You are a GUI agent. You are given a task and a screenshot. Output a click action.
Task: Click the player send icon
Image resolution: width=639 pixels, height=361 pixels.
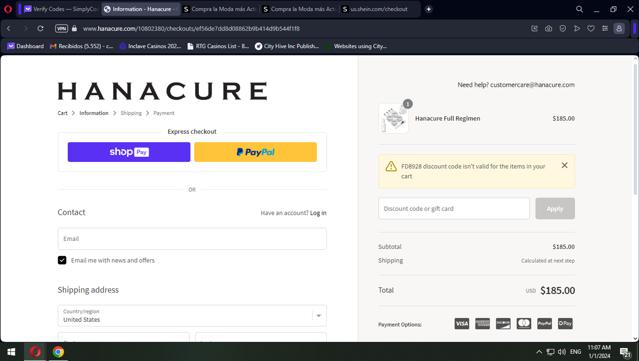(577, 29)
